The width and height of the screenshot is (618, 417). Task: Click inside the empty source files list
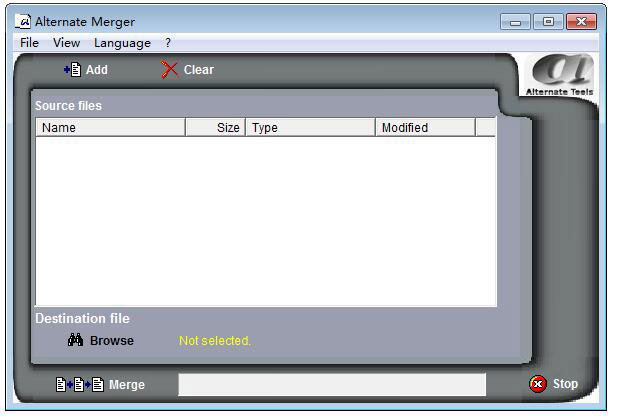266,221
